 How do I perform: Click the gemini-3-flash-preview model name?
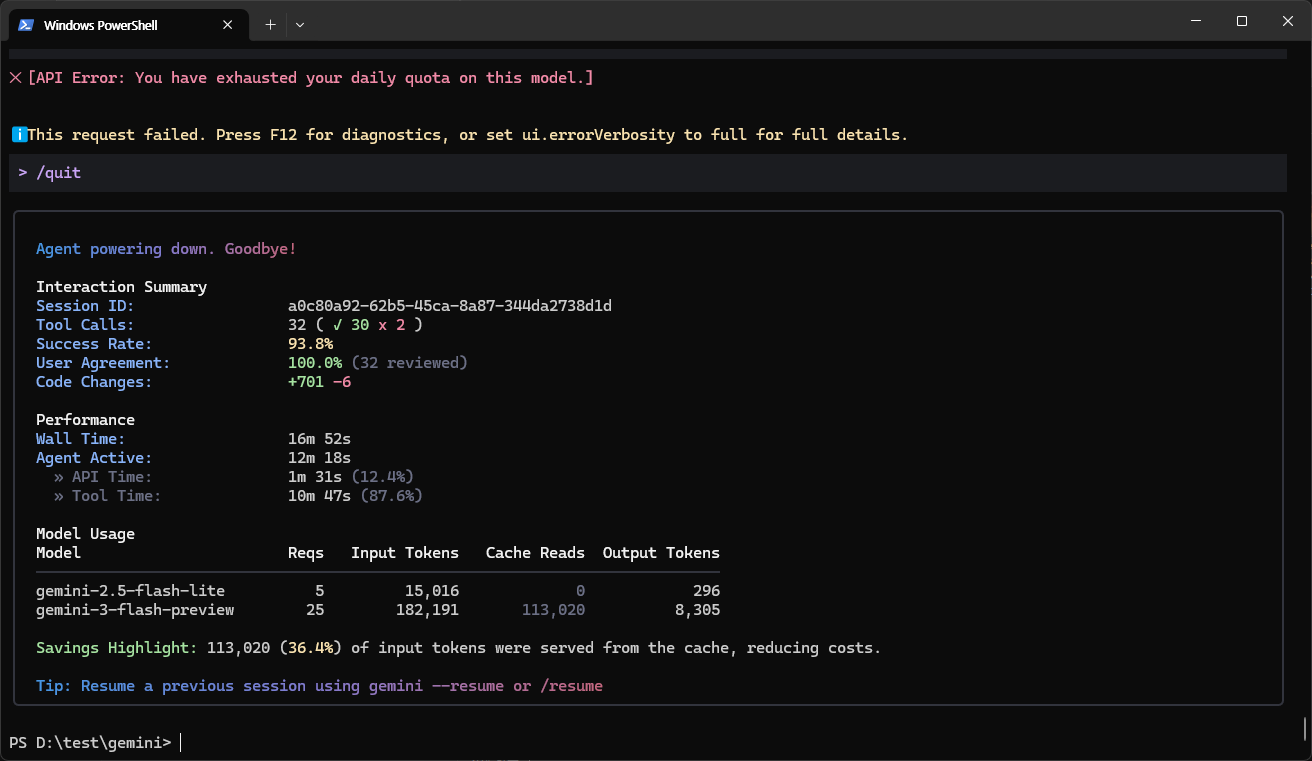[x=135, y=609]
